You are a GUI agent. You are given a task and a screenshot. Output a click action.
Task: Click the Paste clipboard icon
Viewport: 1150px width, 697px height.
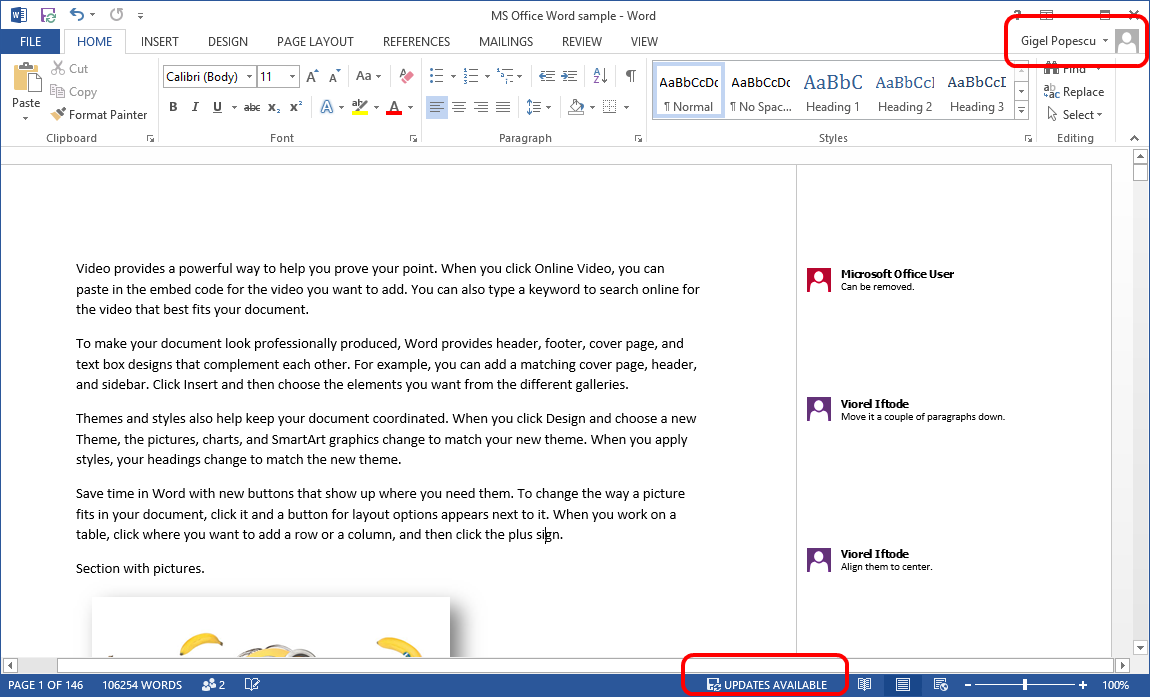(26, 77)
